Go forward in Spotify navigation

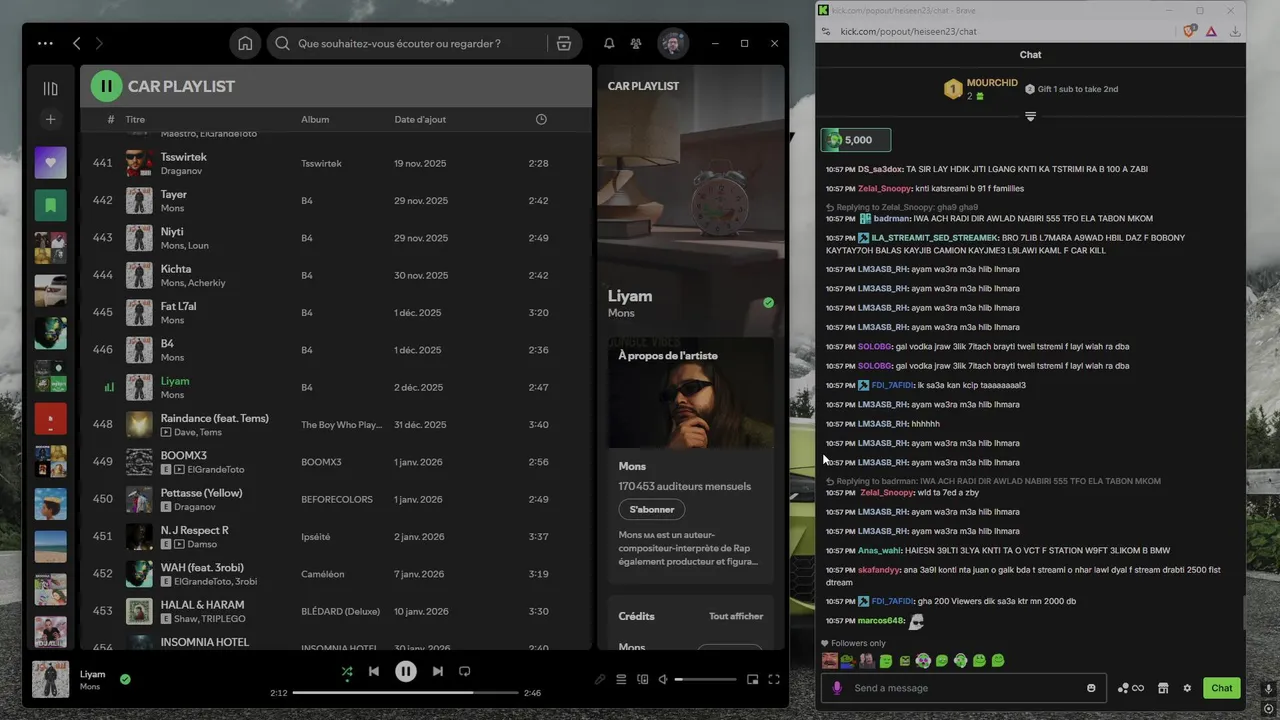98,43
